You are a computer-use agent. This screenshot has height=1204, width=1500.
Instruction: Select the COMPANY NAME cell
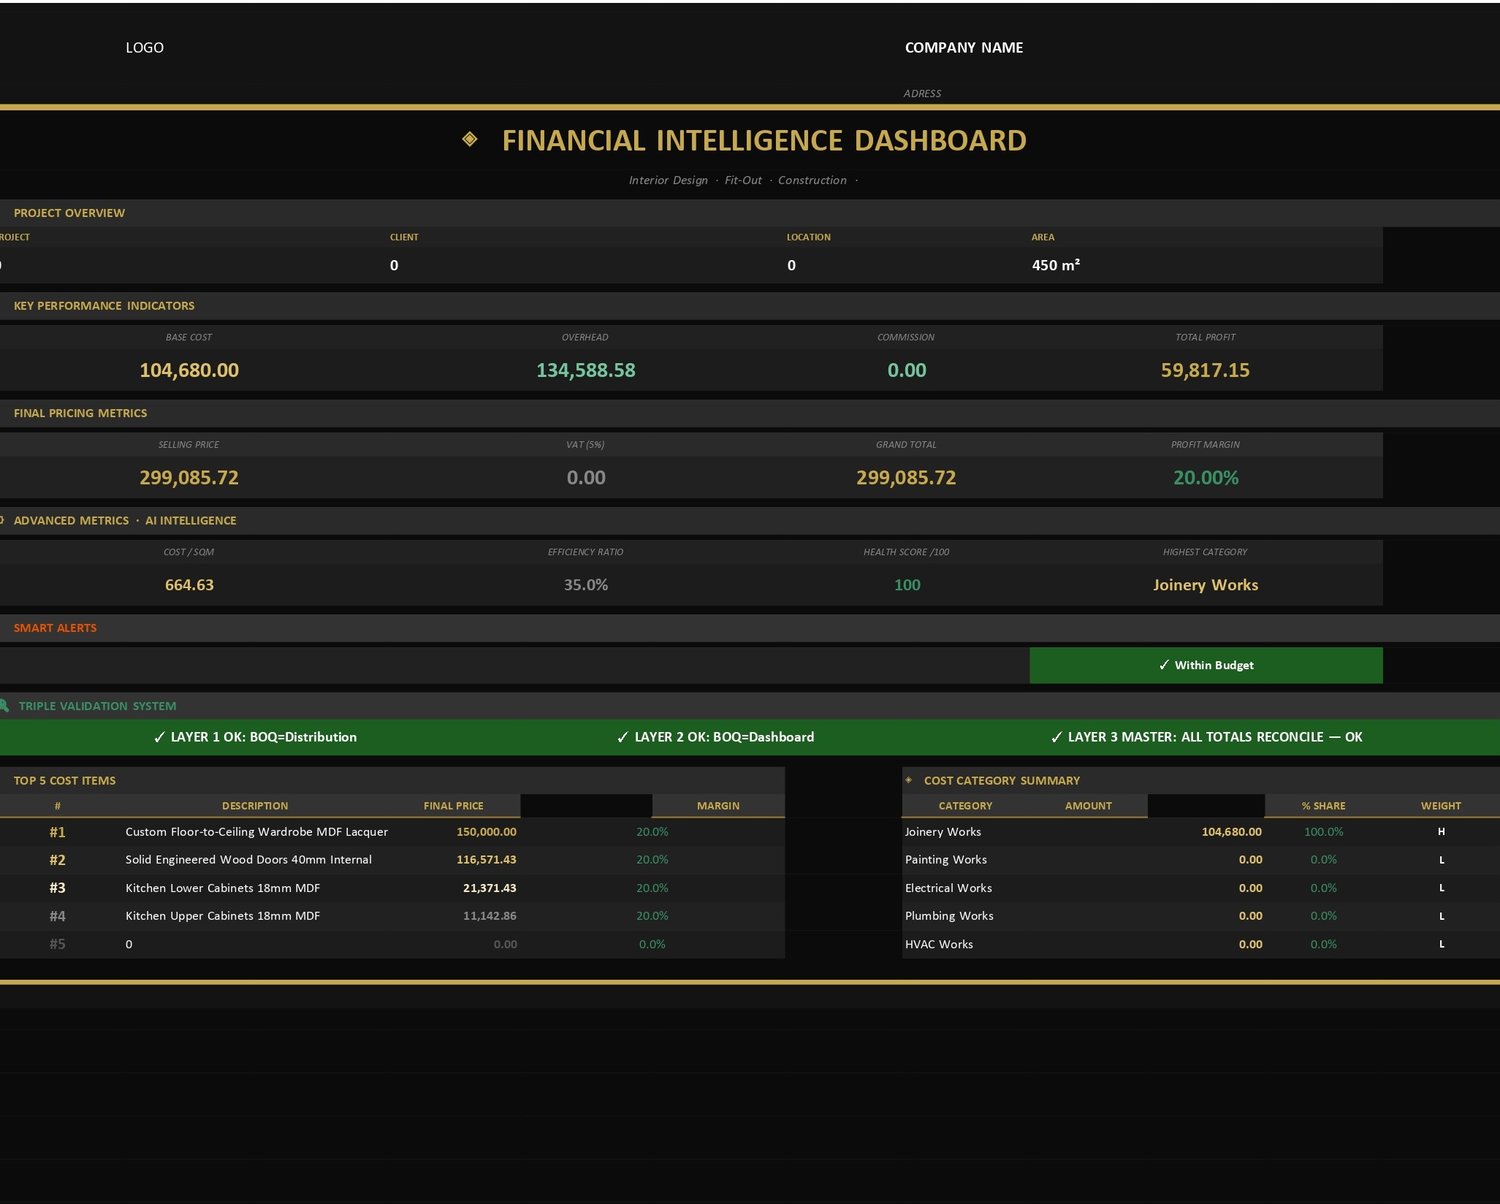[964, 48]
